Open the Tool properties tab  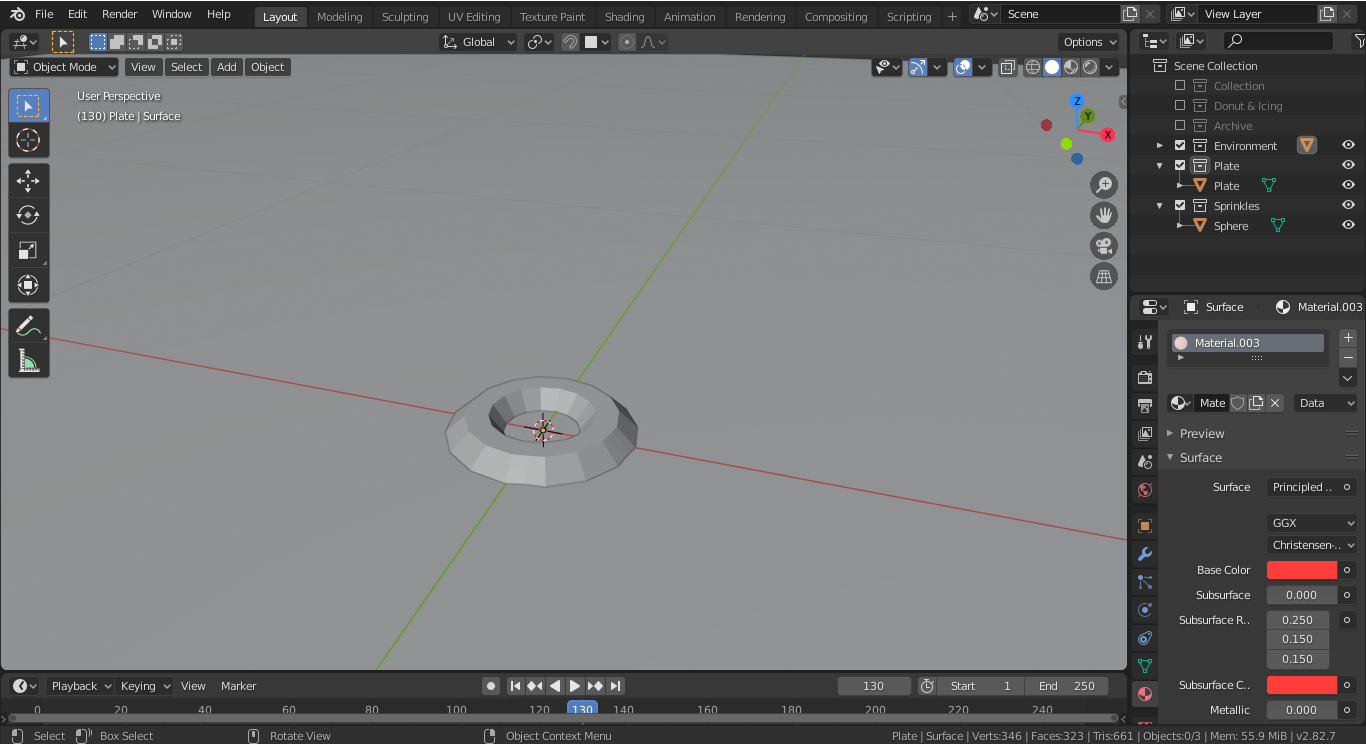tap(1145, 342)
